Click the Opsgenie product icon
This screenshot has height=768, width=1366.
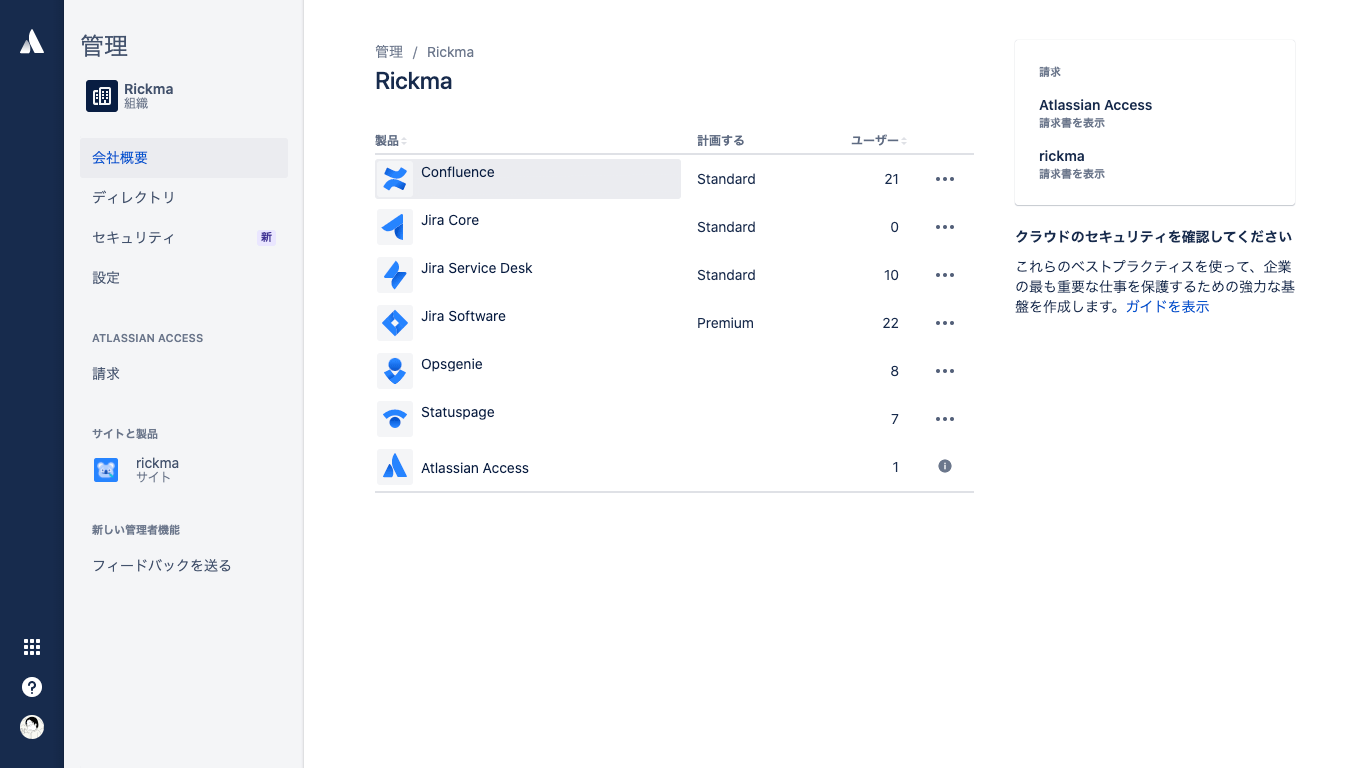395,371
